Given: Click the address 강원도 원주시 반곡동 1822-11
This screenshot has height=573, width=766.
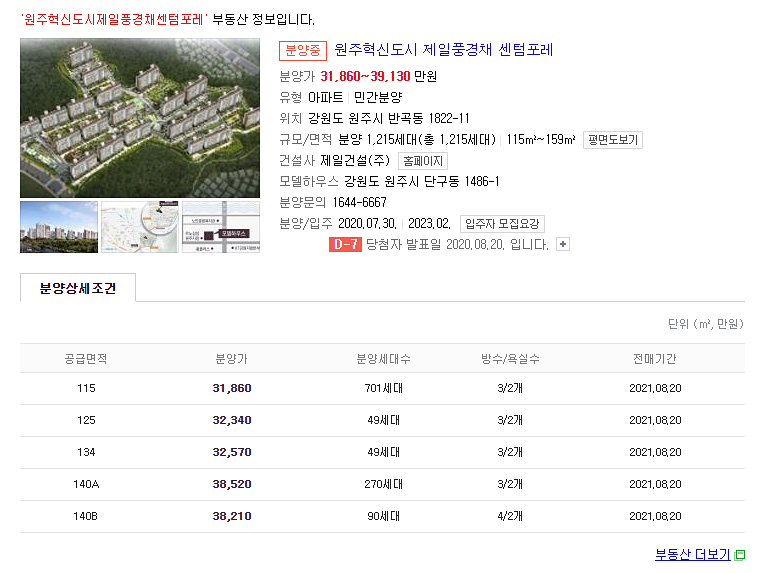Looking at the screenshot, I should point(388,119).
